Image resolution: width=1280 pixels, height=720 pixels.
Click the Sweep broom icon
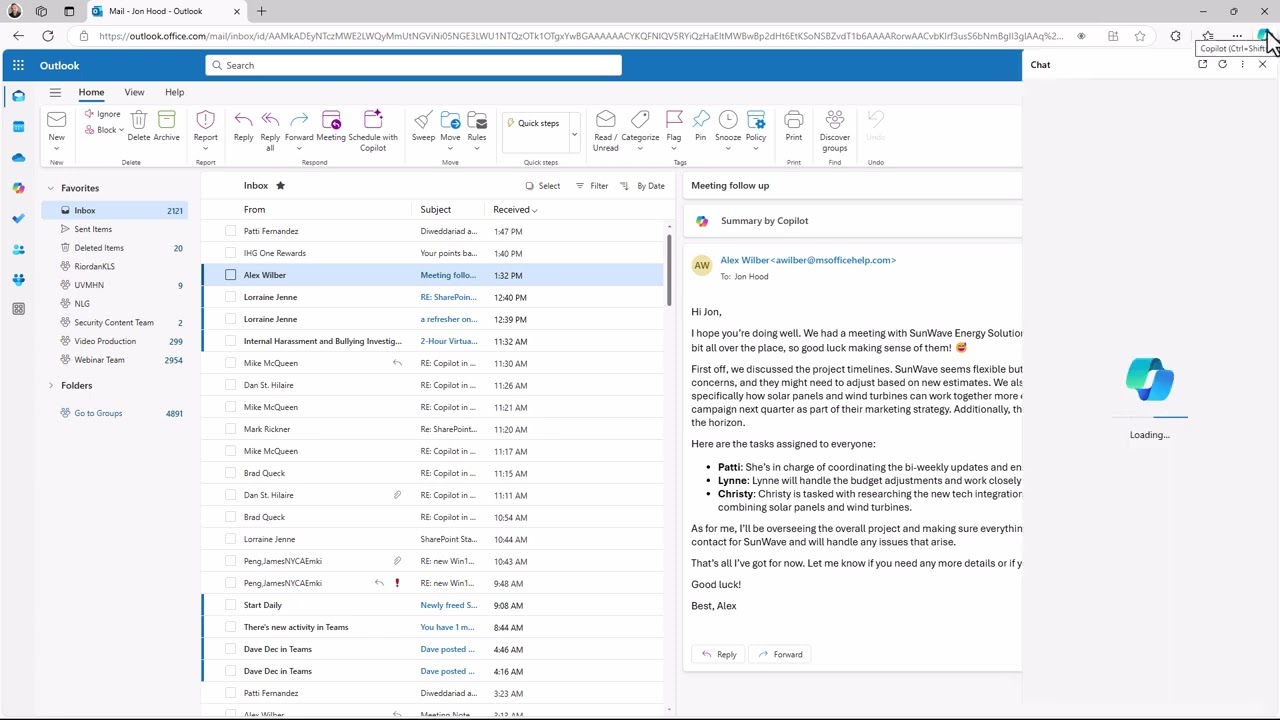click(423, 120)
